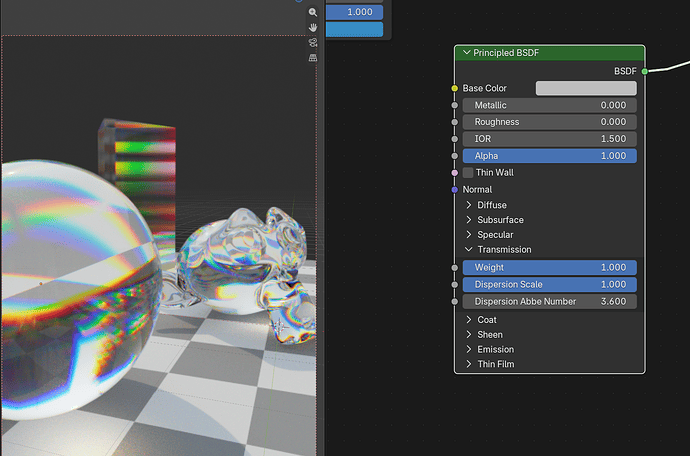Click the Dispersion Scale slider
This screenshot has height=456, width=690.
click(x=550, y=284)
